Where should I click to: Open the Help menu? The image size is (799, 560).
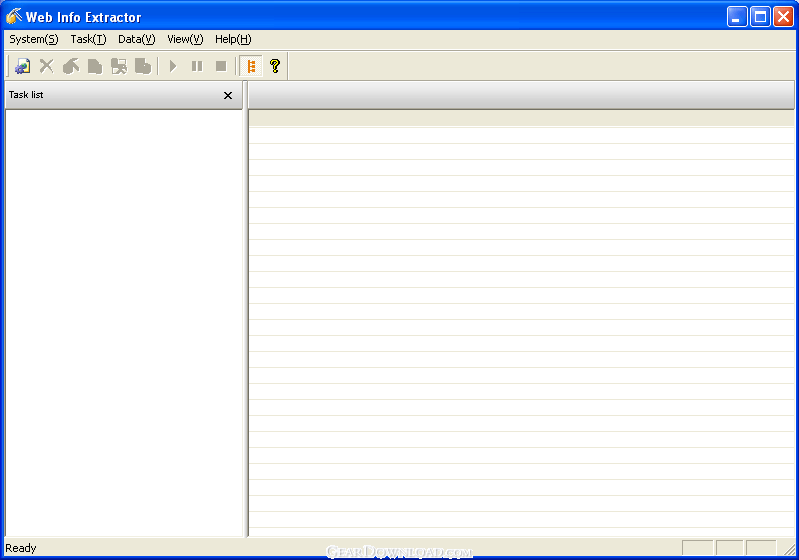(233, 39)
